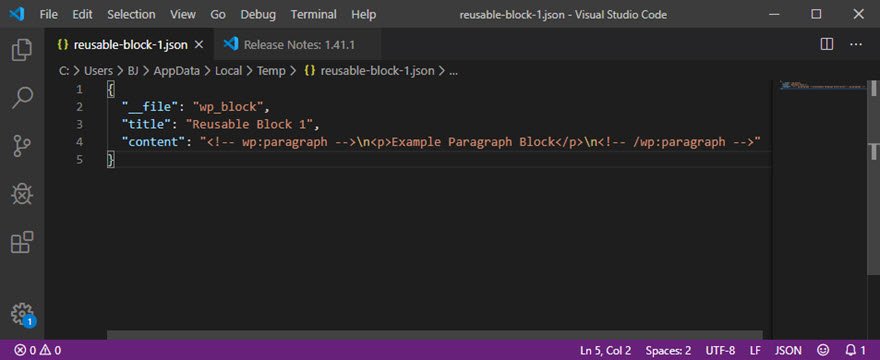Click LF end of line status item

[755, 350]
